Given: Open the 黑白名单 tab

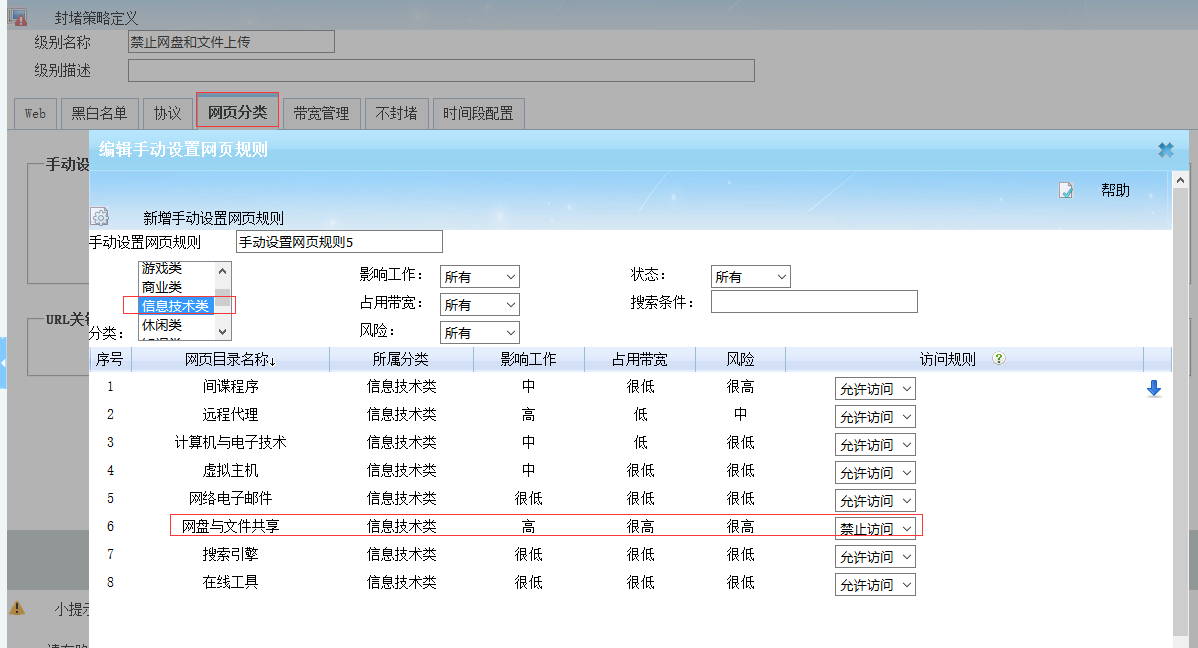Looking at the screenshot, I should pyautogui.click(x=99, y=113).
